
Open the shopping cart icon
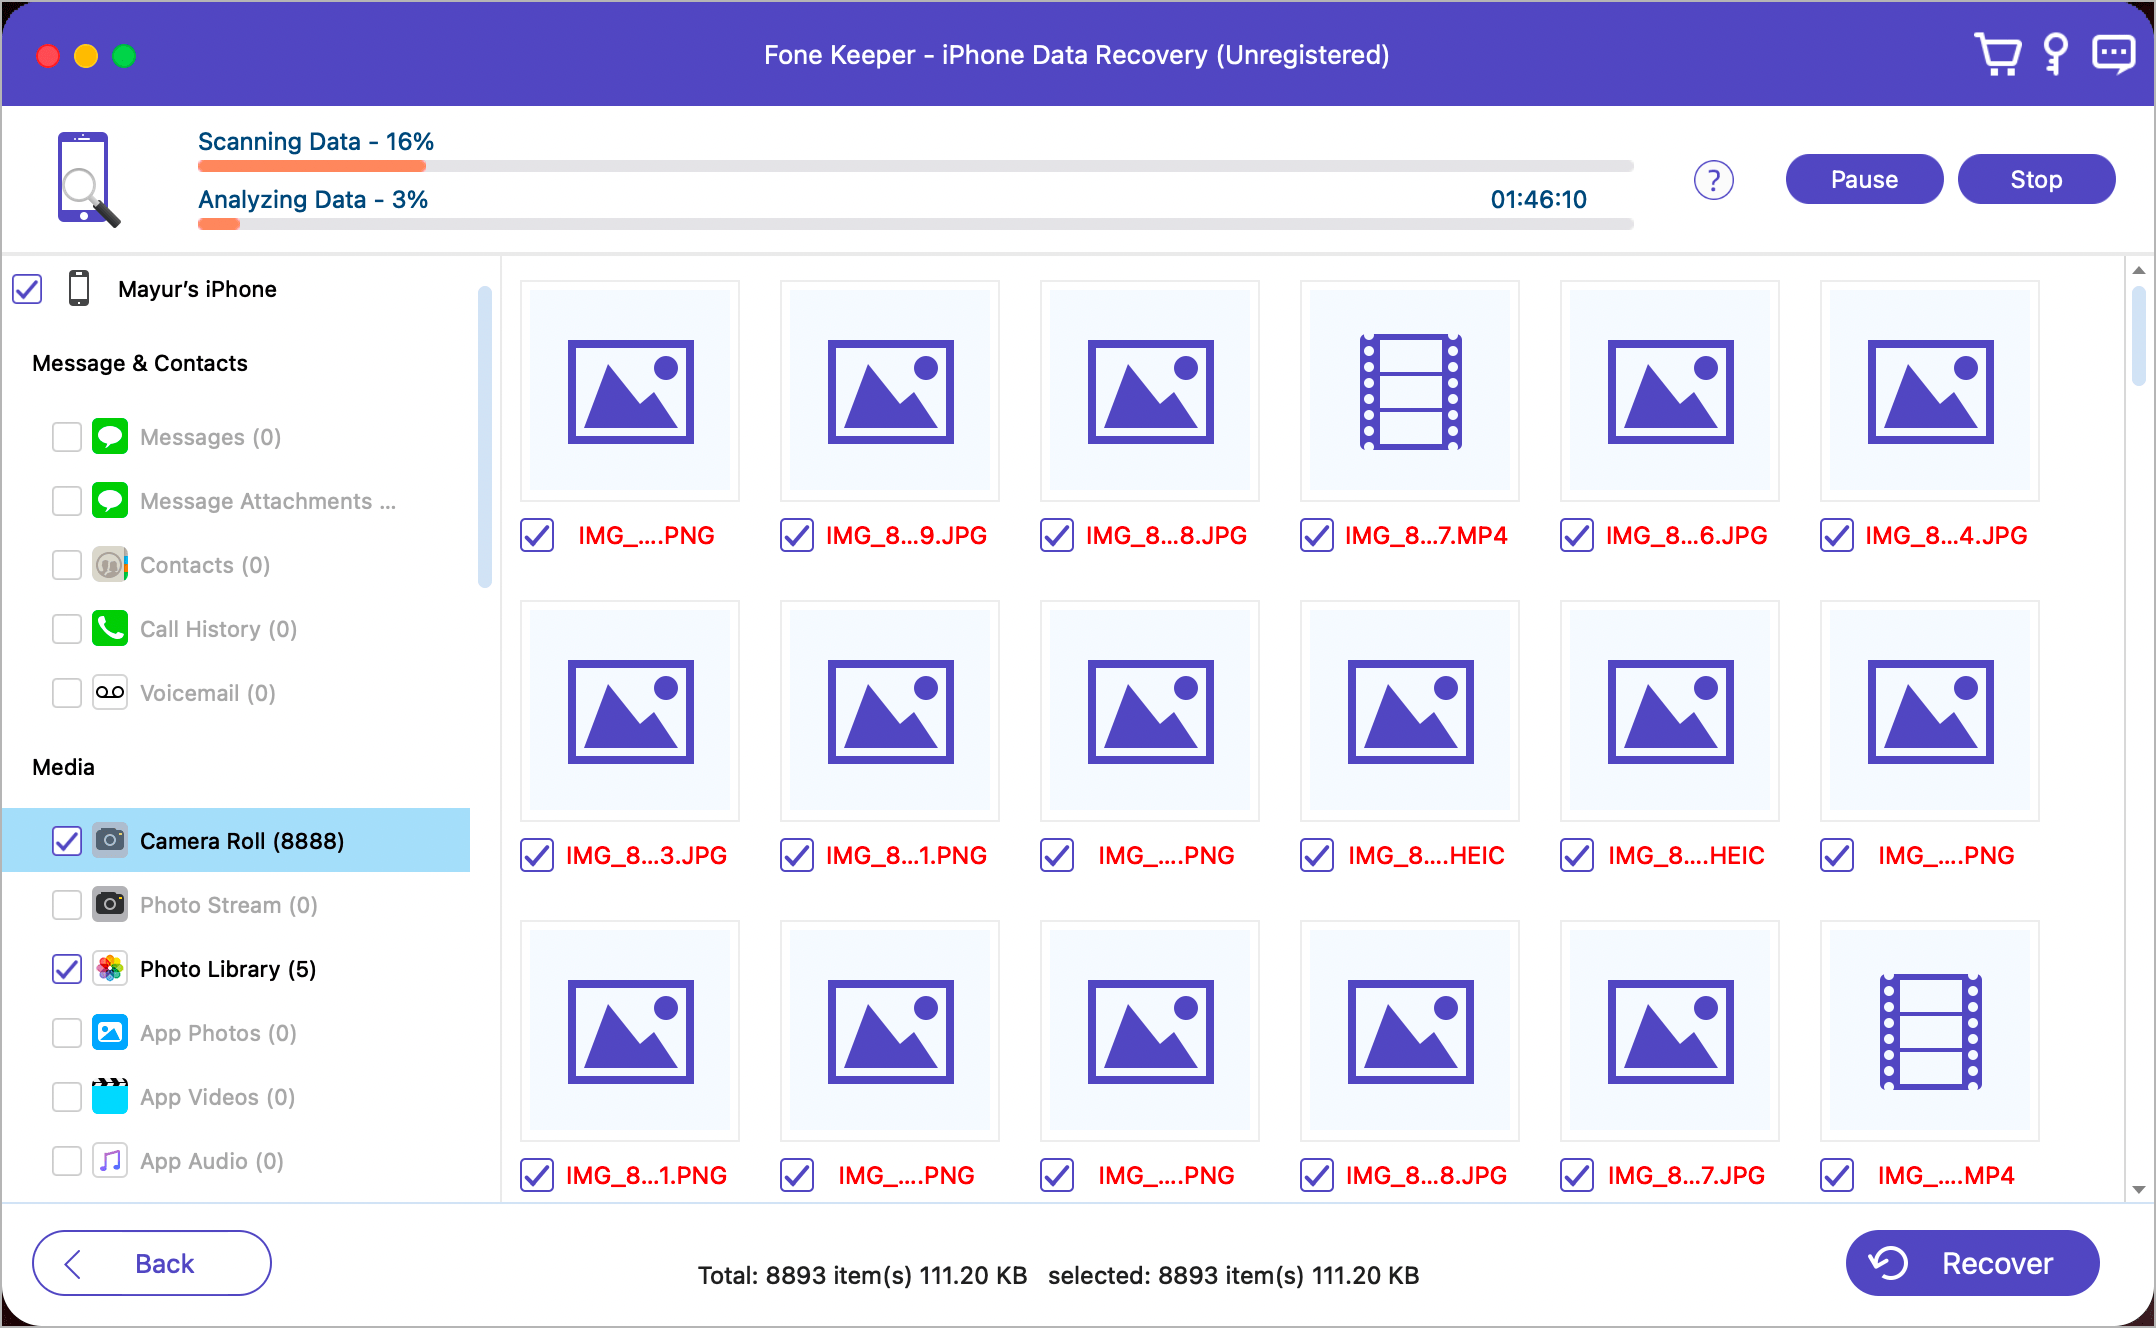click(1998, 54)
